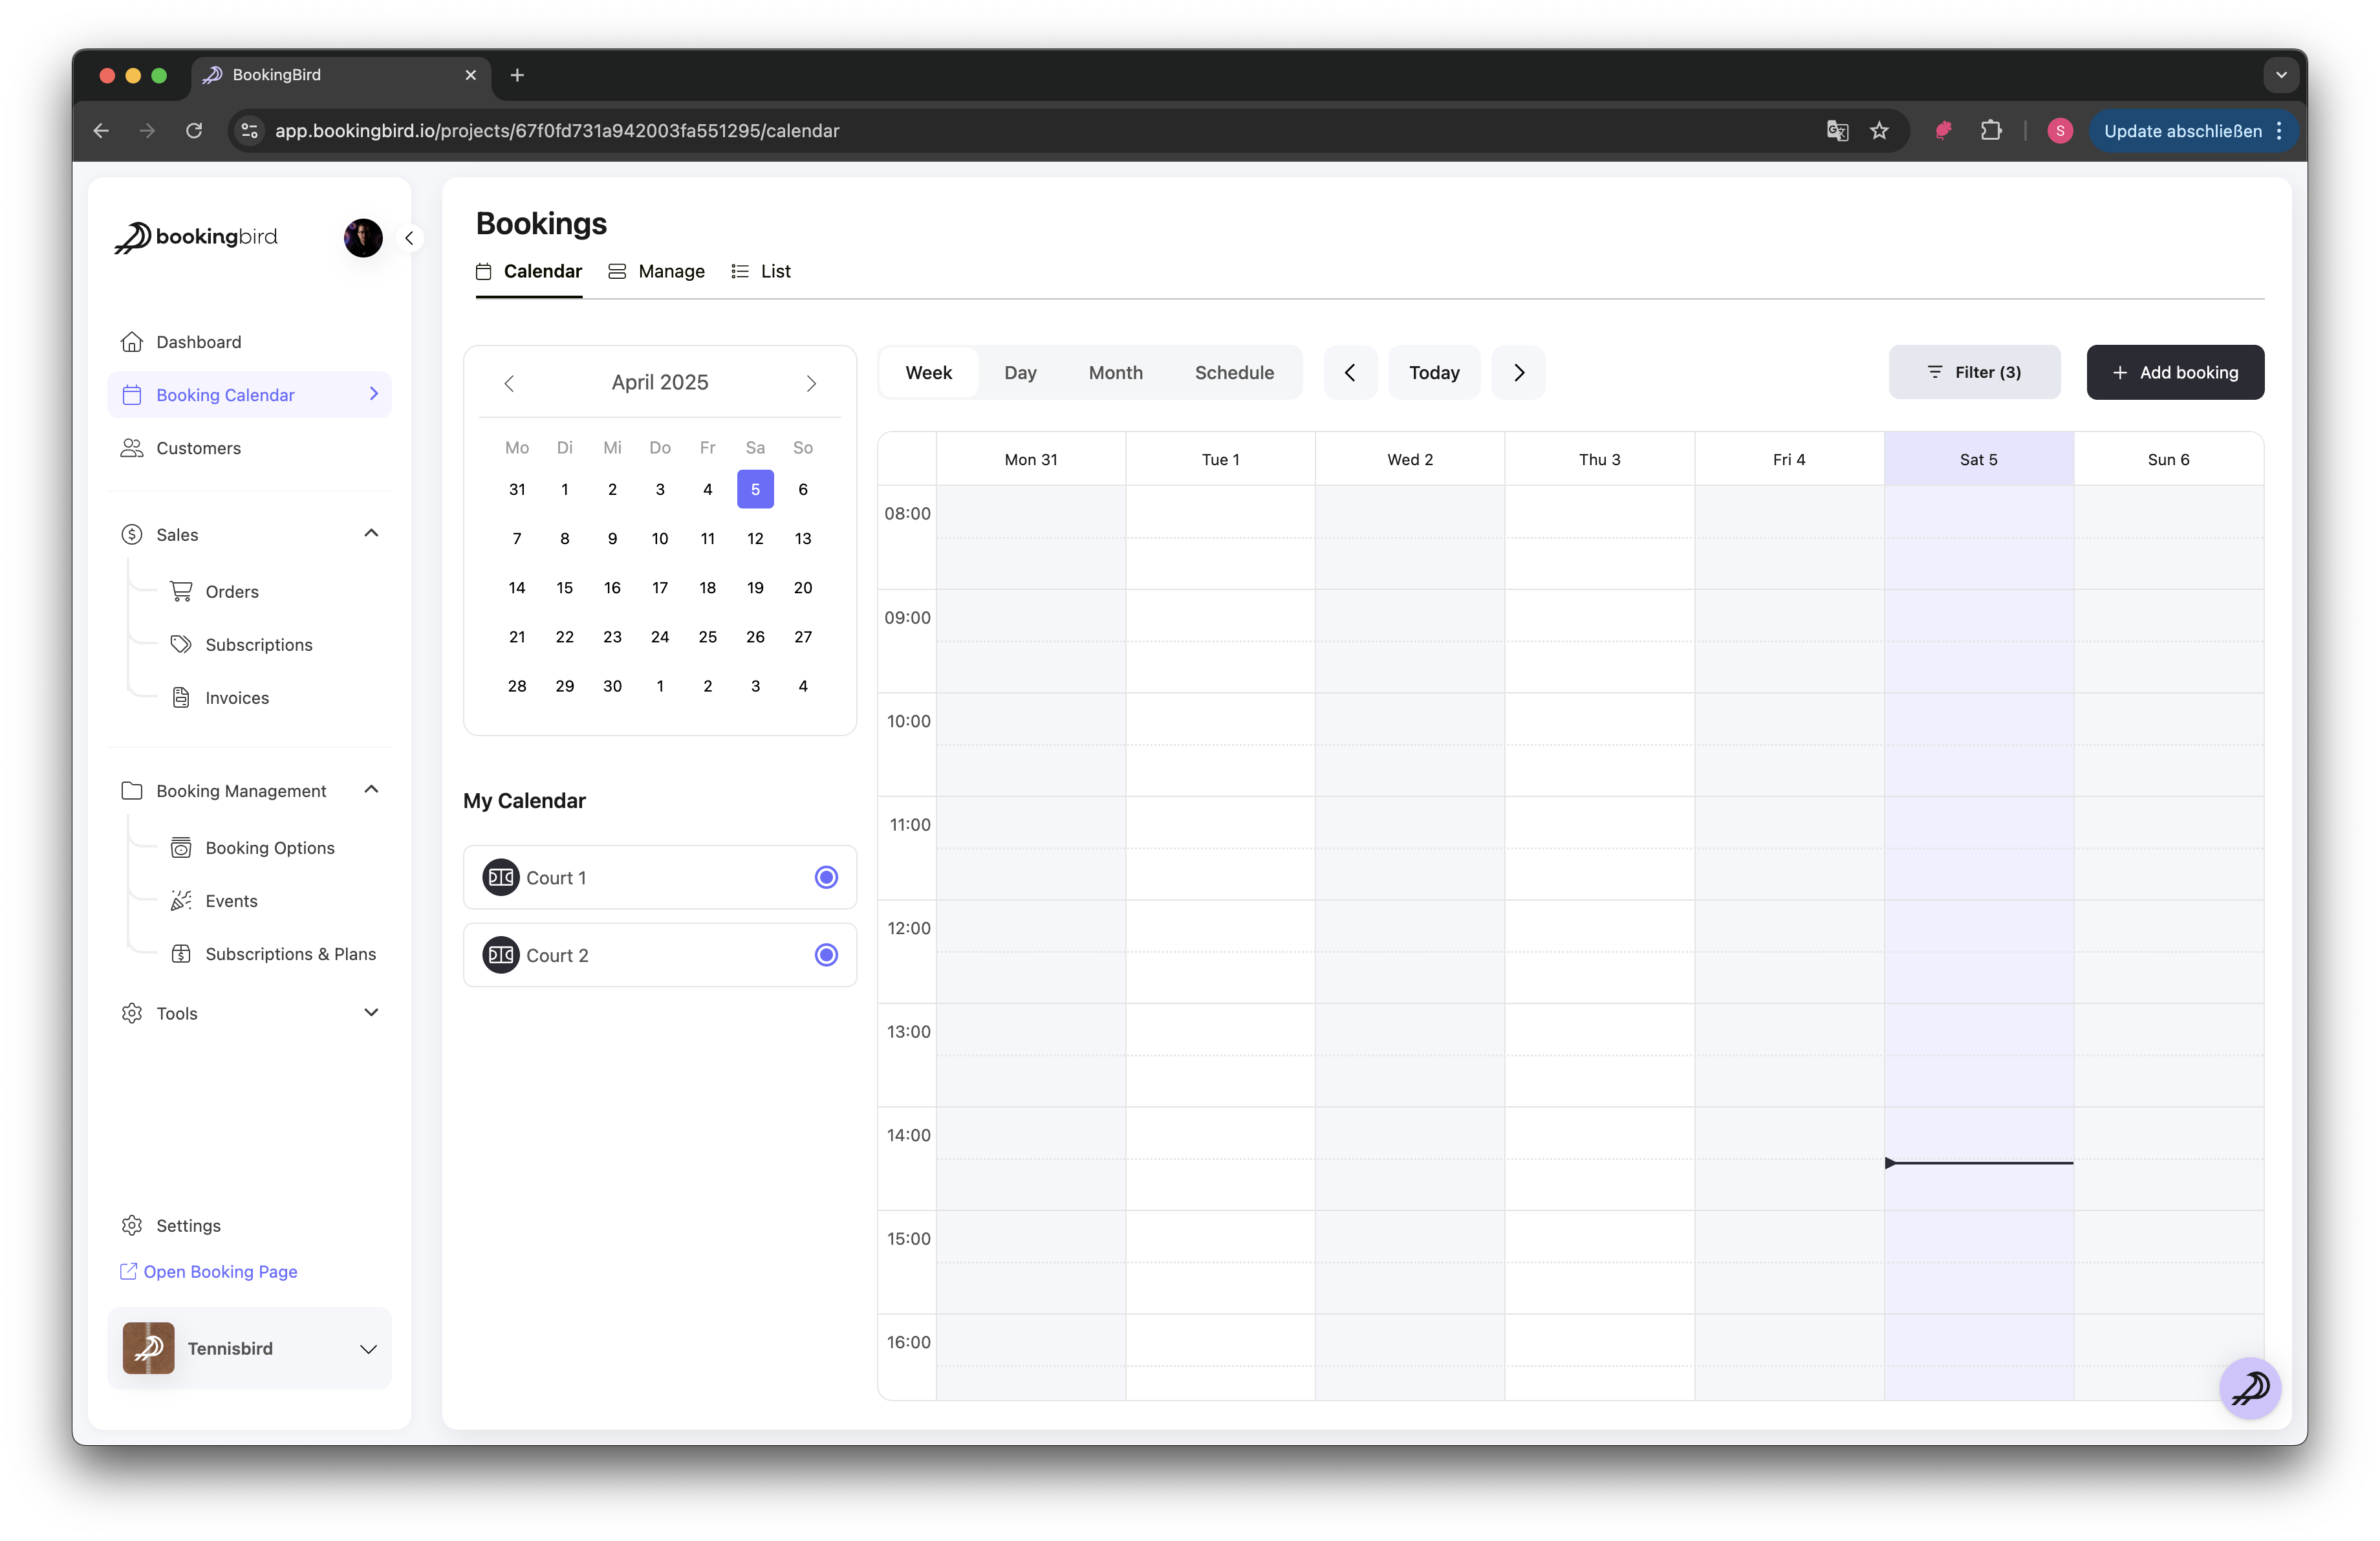Collapse the Booking Management section
2380x1541 pixels.
point(371,790)
